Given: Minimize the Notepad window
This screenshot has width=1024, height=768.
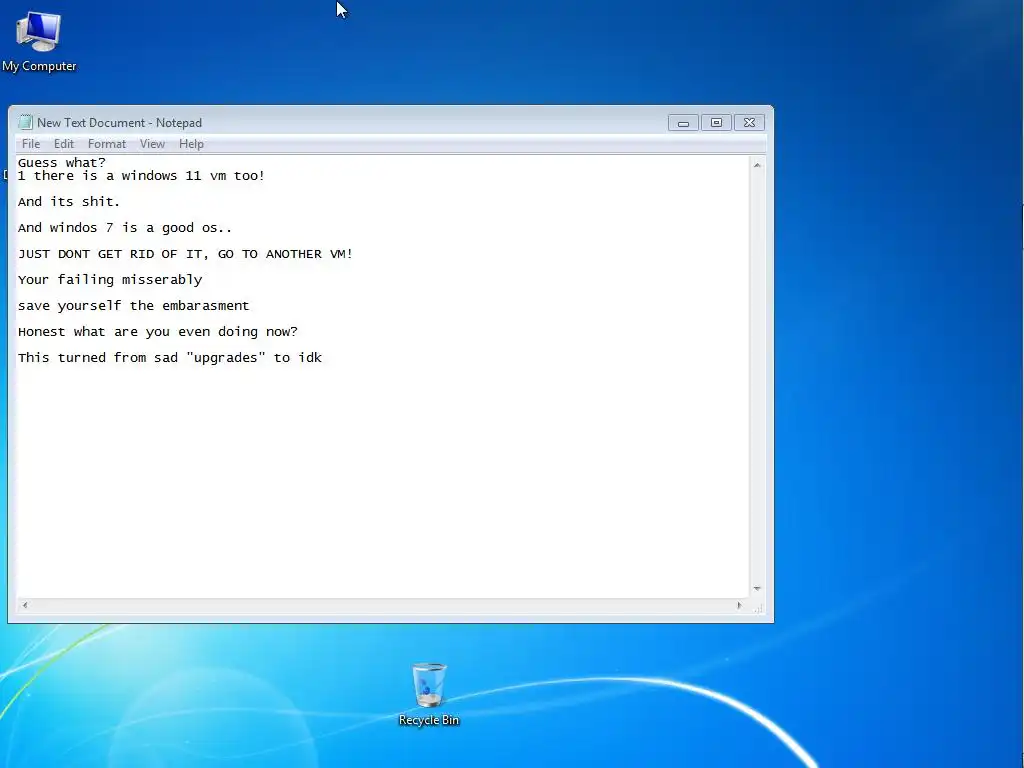Looking at the screenshot, I should point(683,123).
